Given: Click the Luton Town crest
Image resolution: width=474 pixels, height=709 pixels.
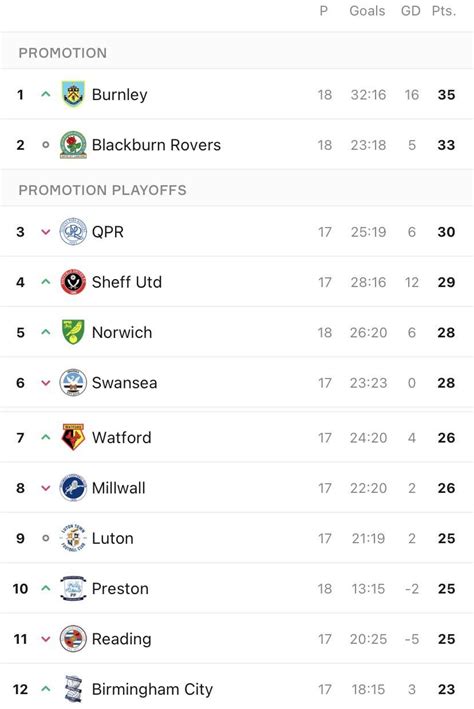Looking at the screenshot, I should tap(73, 538).
